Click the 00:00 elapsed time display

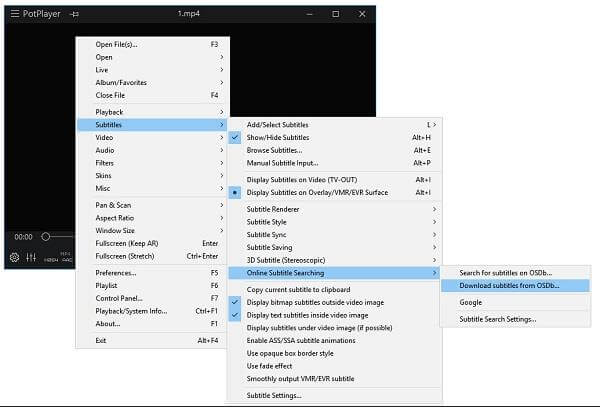coord(23,237)
